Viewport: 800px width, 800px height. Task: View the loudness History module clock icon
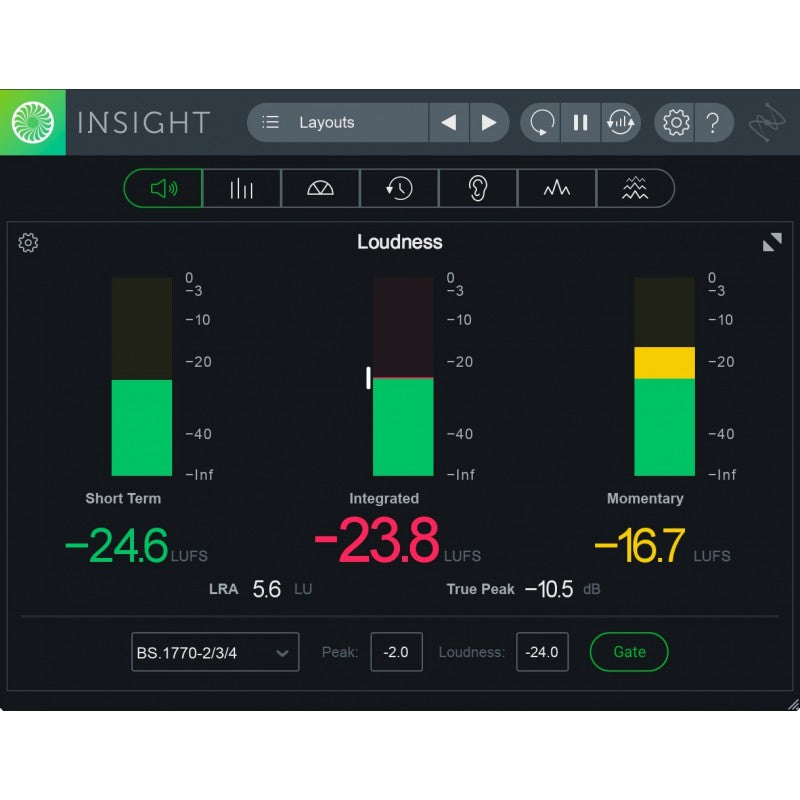(x=398, y=188)
